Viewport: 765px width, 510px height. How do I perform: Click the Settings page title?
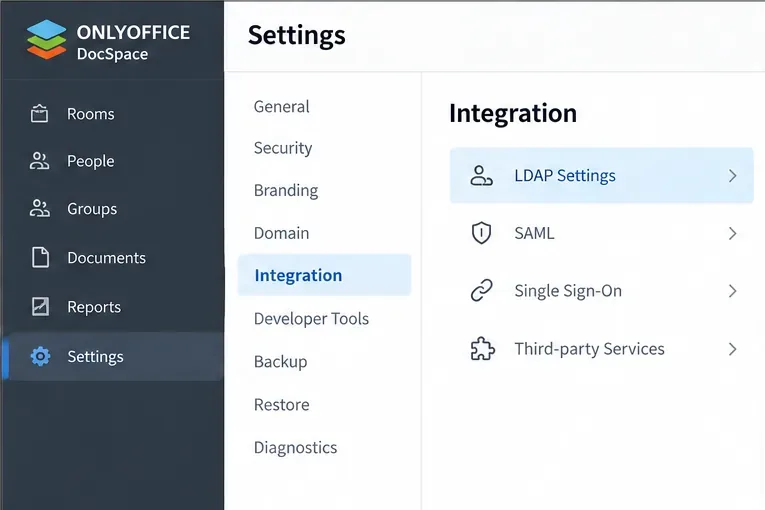pos(297,35)
